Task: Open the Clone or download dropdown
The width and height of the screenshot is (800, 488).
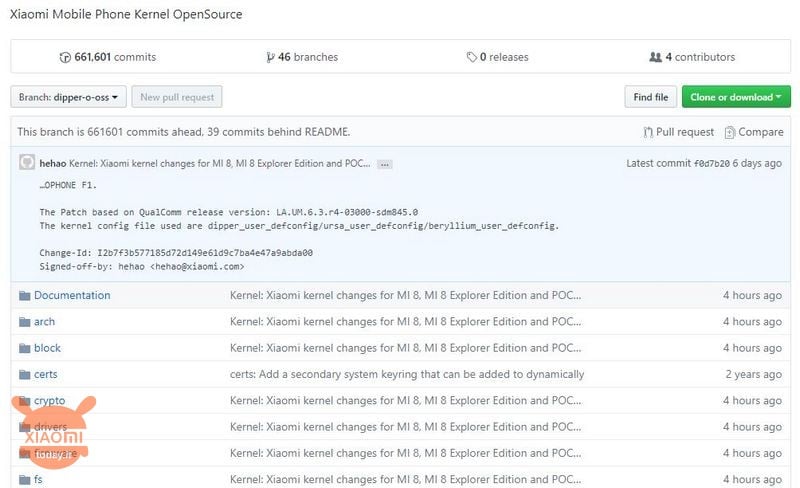Action: [x=736, y=97]
